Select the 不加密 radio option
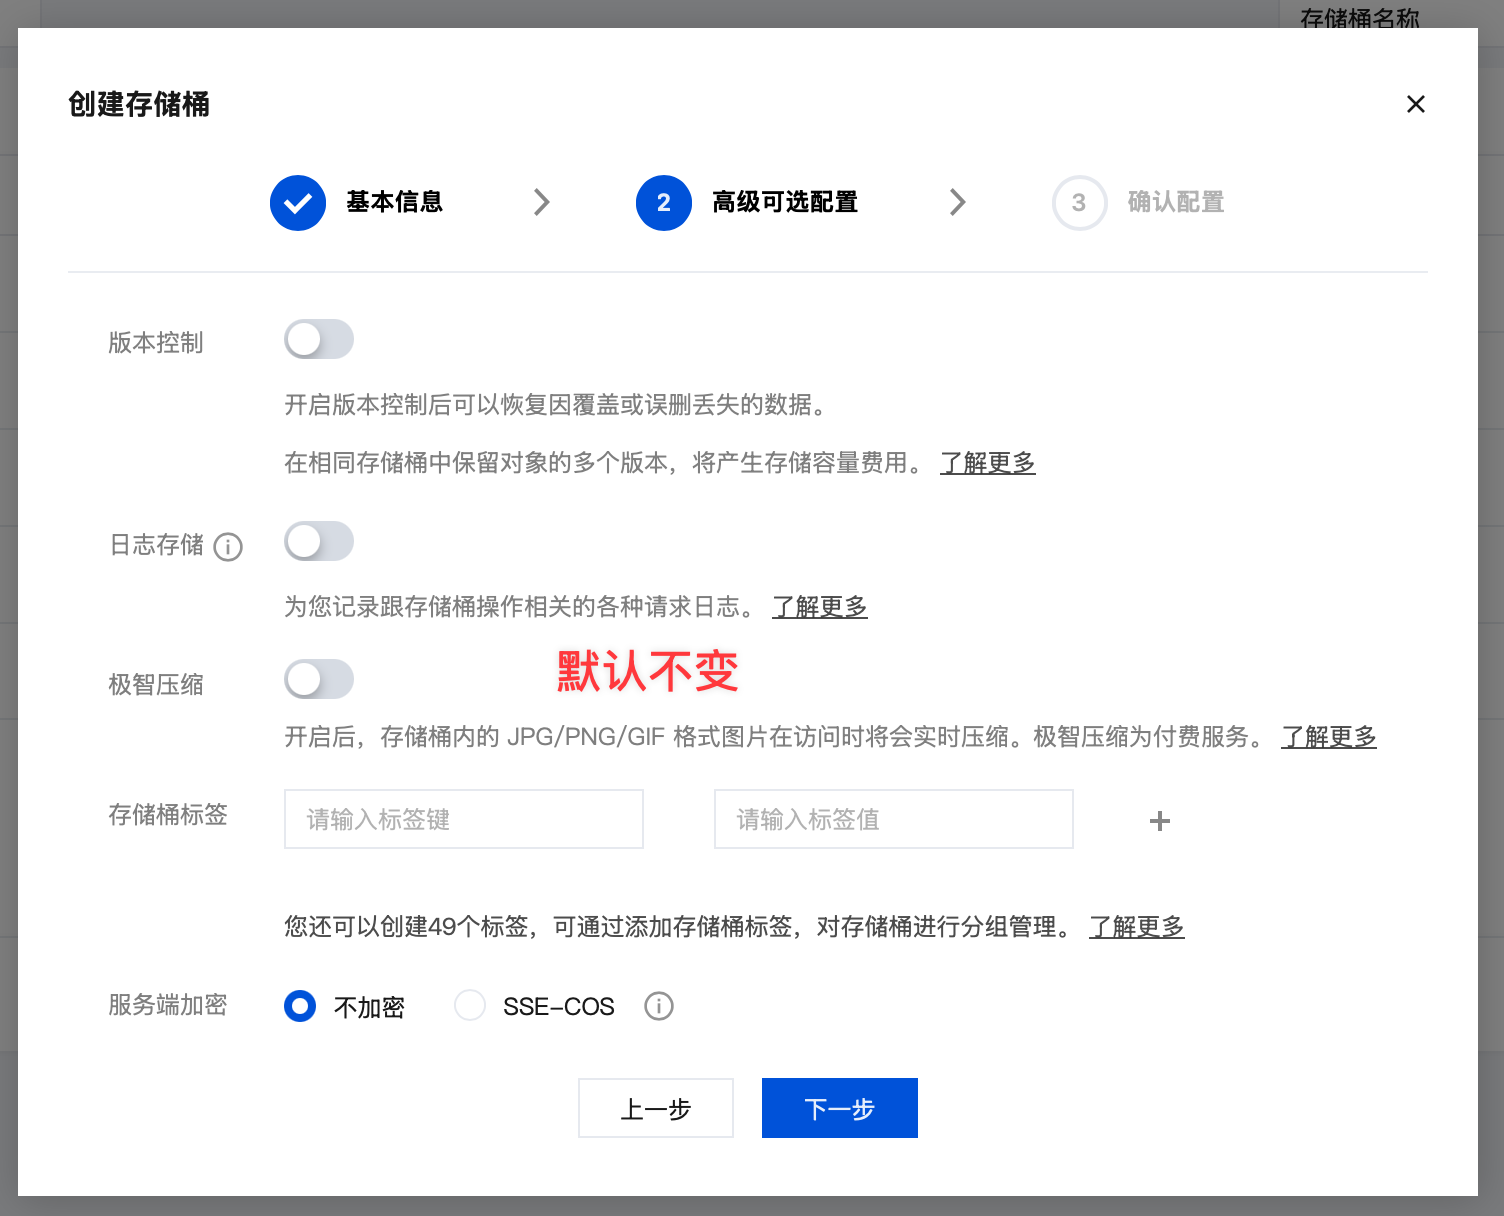The height and width of the screenshot is (1216, 1504). pyautogui.click(x=300, y=1006)
